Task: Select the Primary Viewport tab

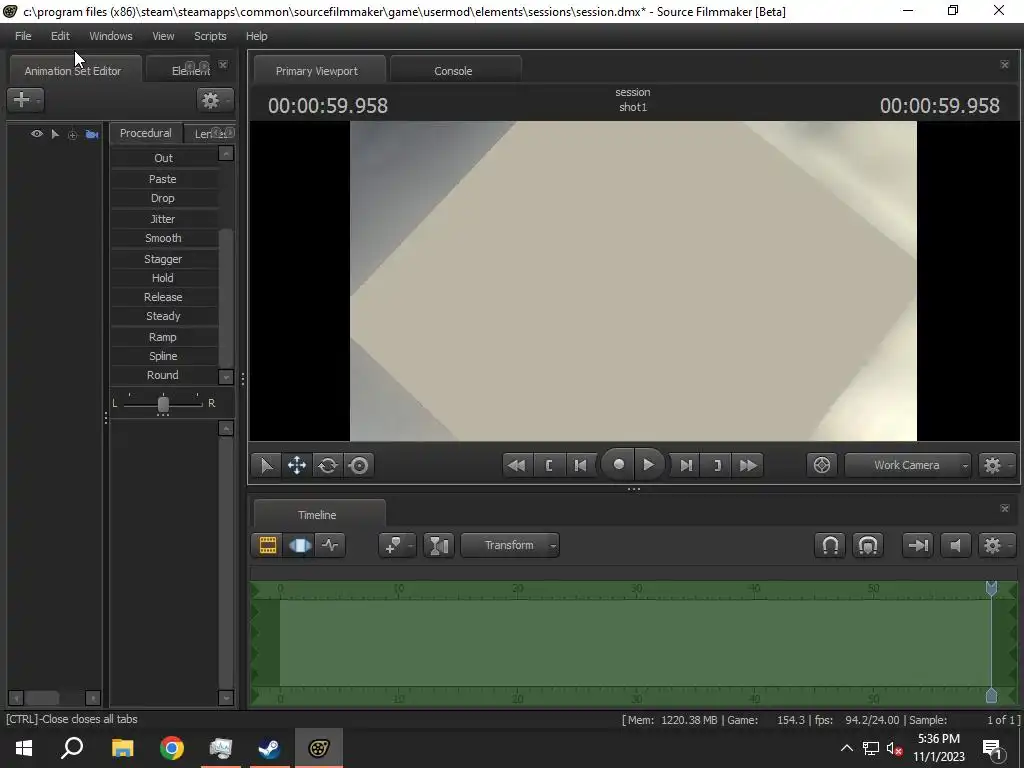Action: (317, 71)
